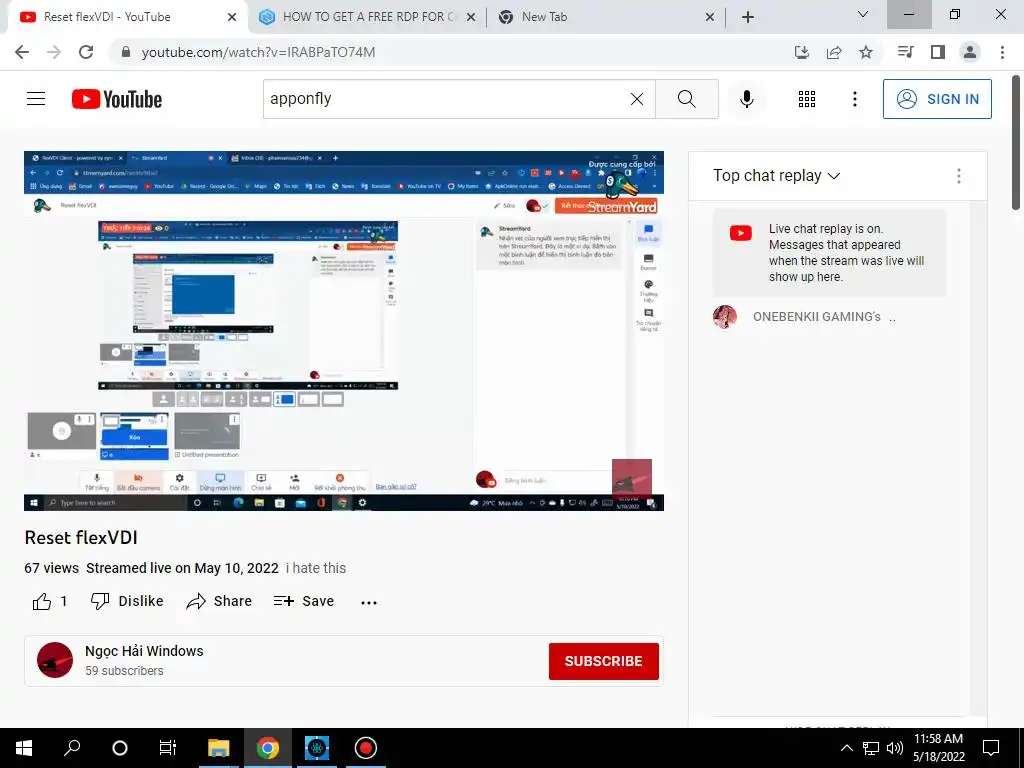
Task: Open the Chrome three-dot menu
Action: (1002, 52)
